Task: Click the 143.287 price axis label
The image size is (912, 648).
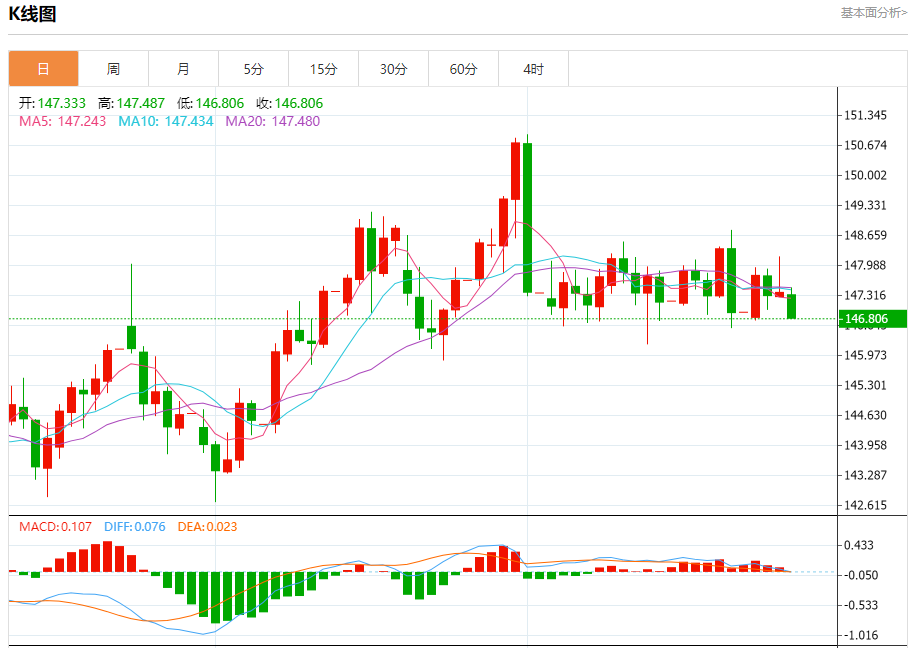Action: point(865,475)
